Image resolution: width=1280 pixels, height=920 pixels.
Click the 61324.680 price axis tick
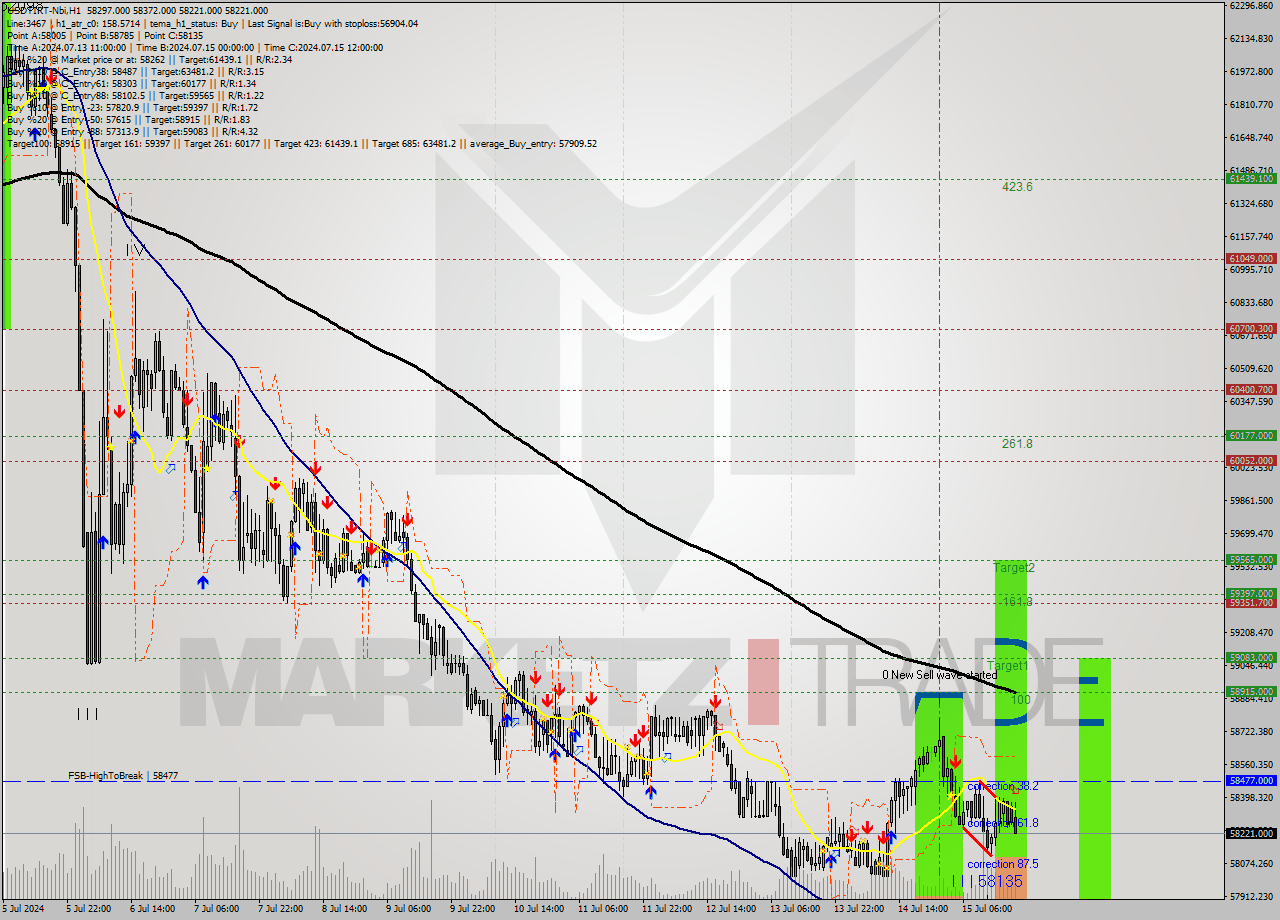tap(1250, 203)
